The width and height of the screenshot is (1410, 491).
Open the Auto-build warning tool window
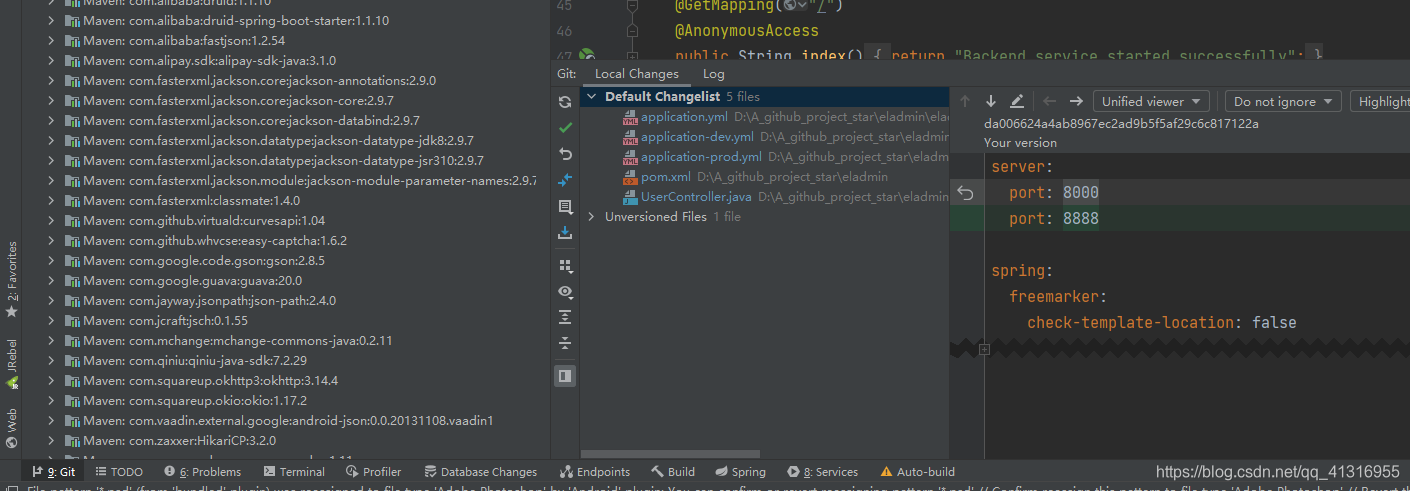(x=917, y=472)
